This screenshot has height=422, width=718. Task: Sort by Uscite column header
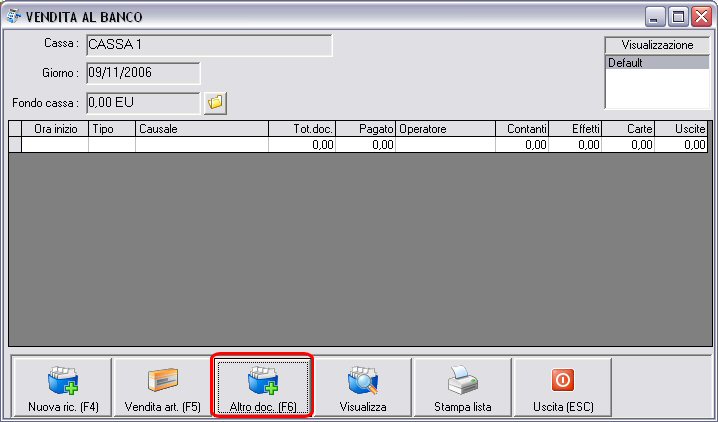(x=681, y=129)
